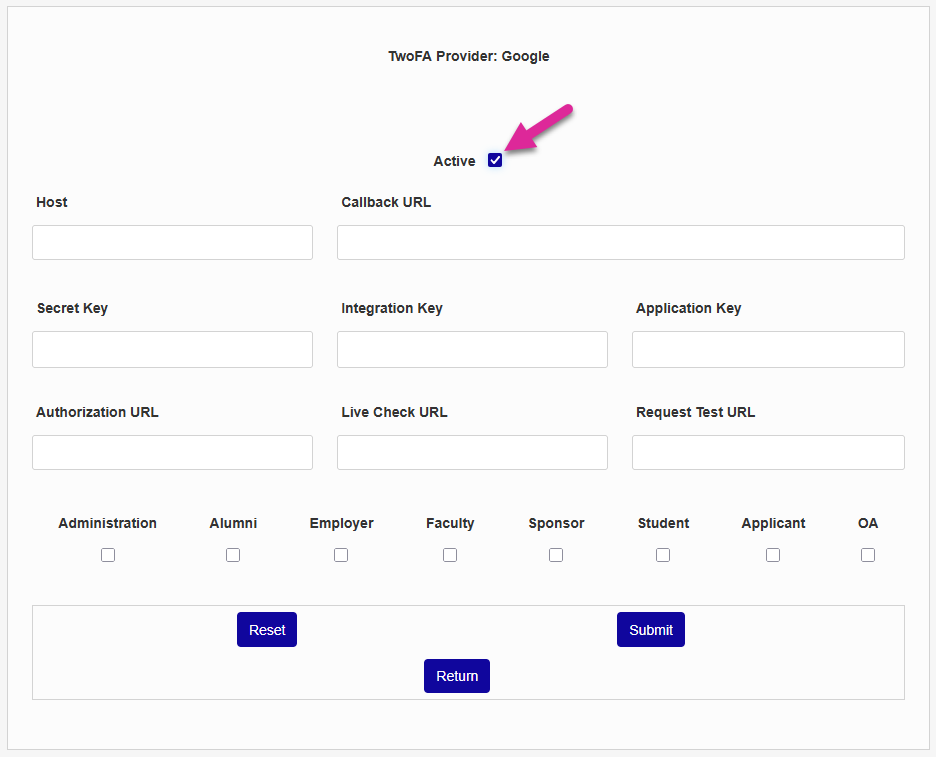Focus the Callback URL text box
The height and width of the screenshot is (757, 936).
[620, 242]
